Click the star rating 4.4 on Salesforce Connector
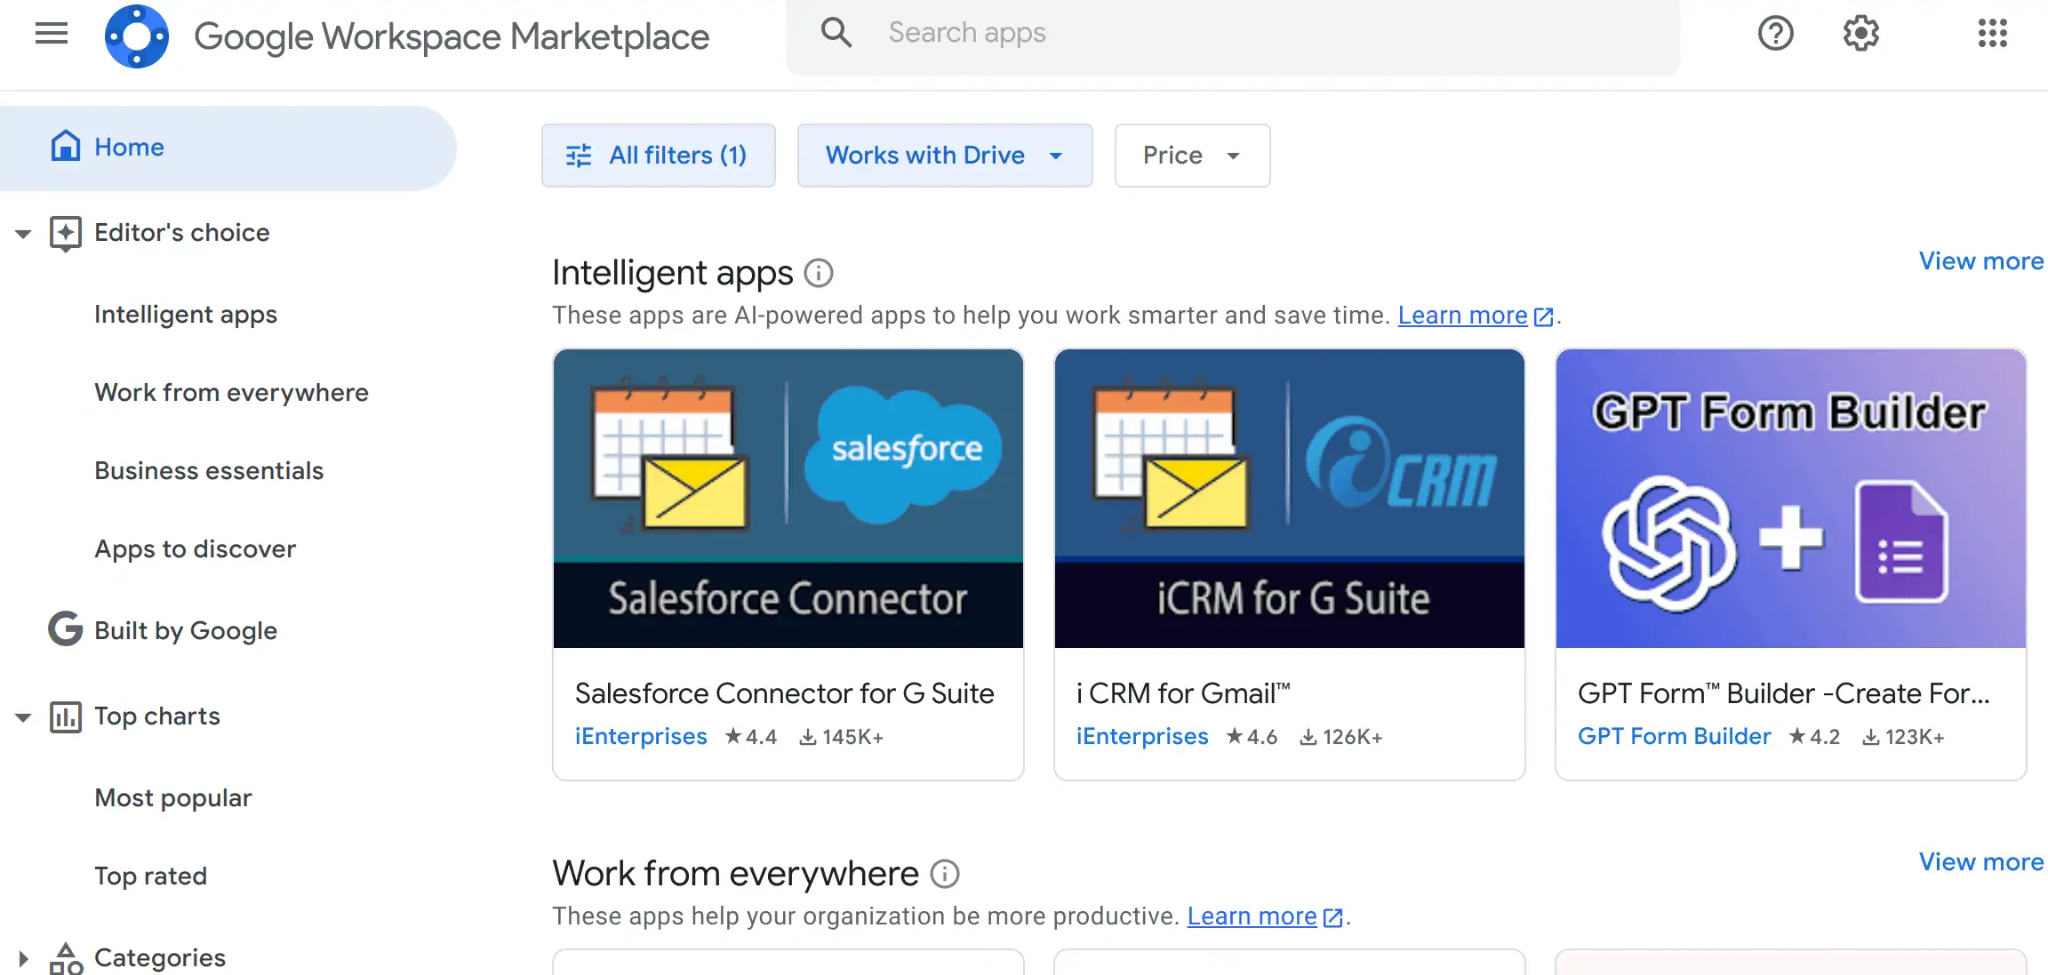This screenshot has height=975, width=2048. (751, 737)
